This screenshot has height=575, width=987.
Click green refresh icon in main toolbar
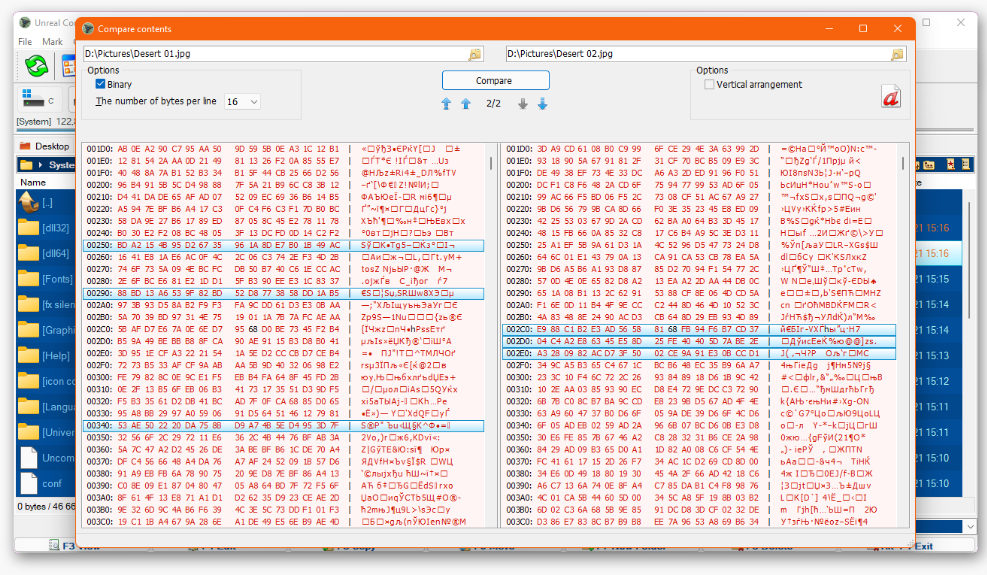[37, 66]
